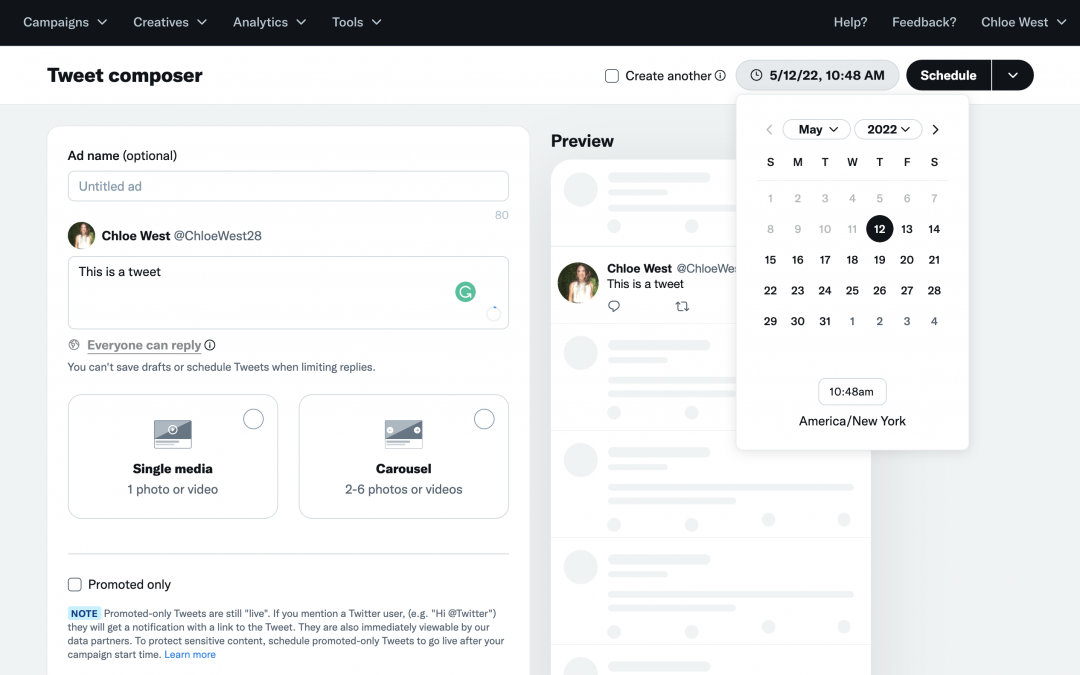Click Chloe West avatar in composer
The image size is (1080, 675).
pos(81,236)
